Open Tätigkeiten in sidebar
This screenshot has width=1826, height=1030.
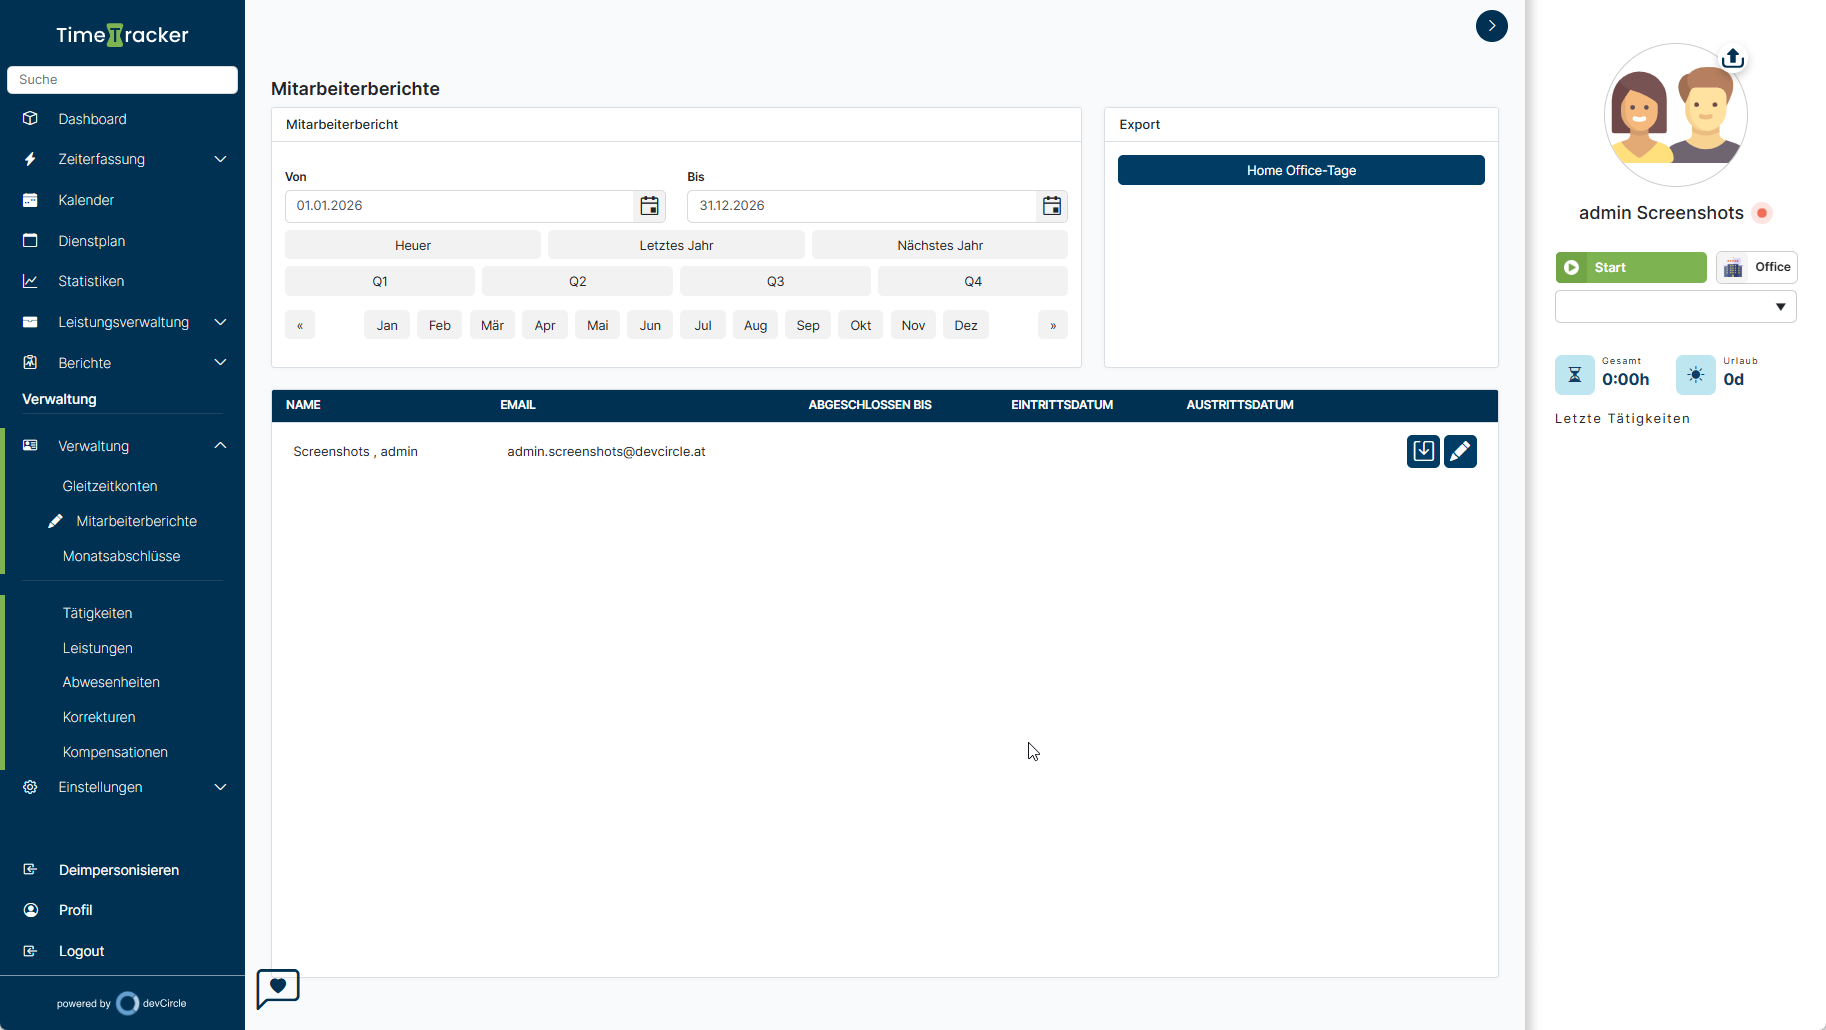[97, 613]
